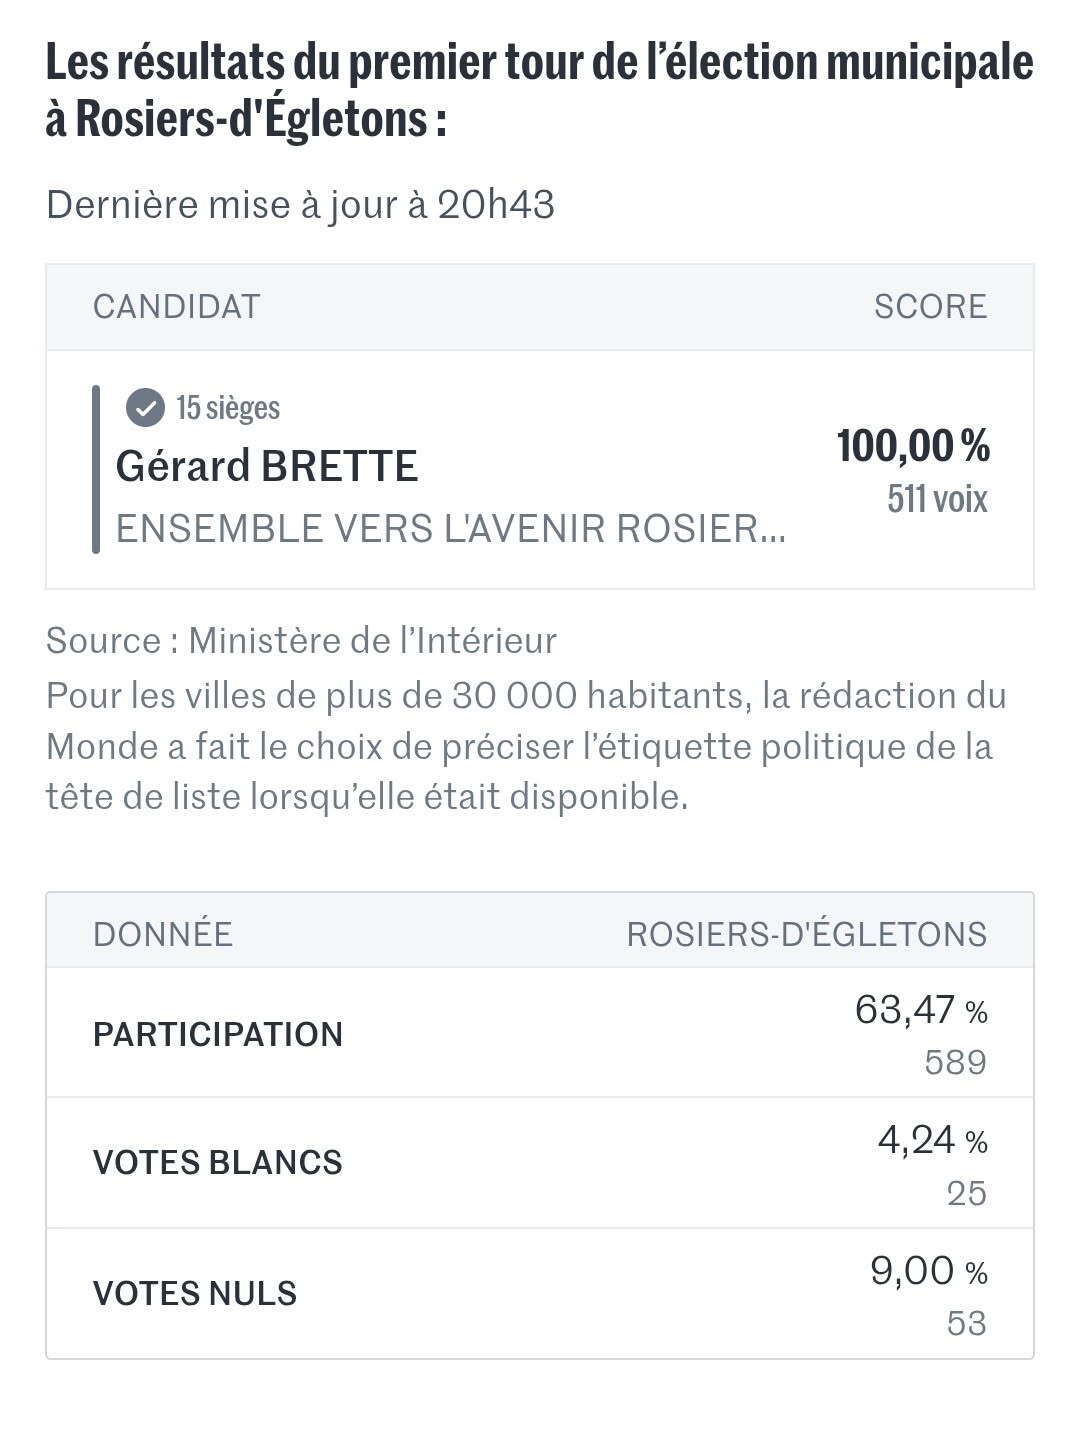Open the candidate name Gérard BRETTE
This screenshot has height=1430, width=1080.
tap(266, 466)
